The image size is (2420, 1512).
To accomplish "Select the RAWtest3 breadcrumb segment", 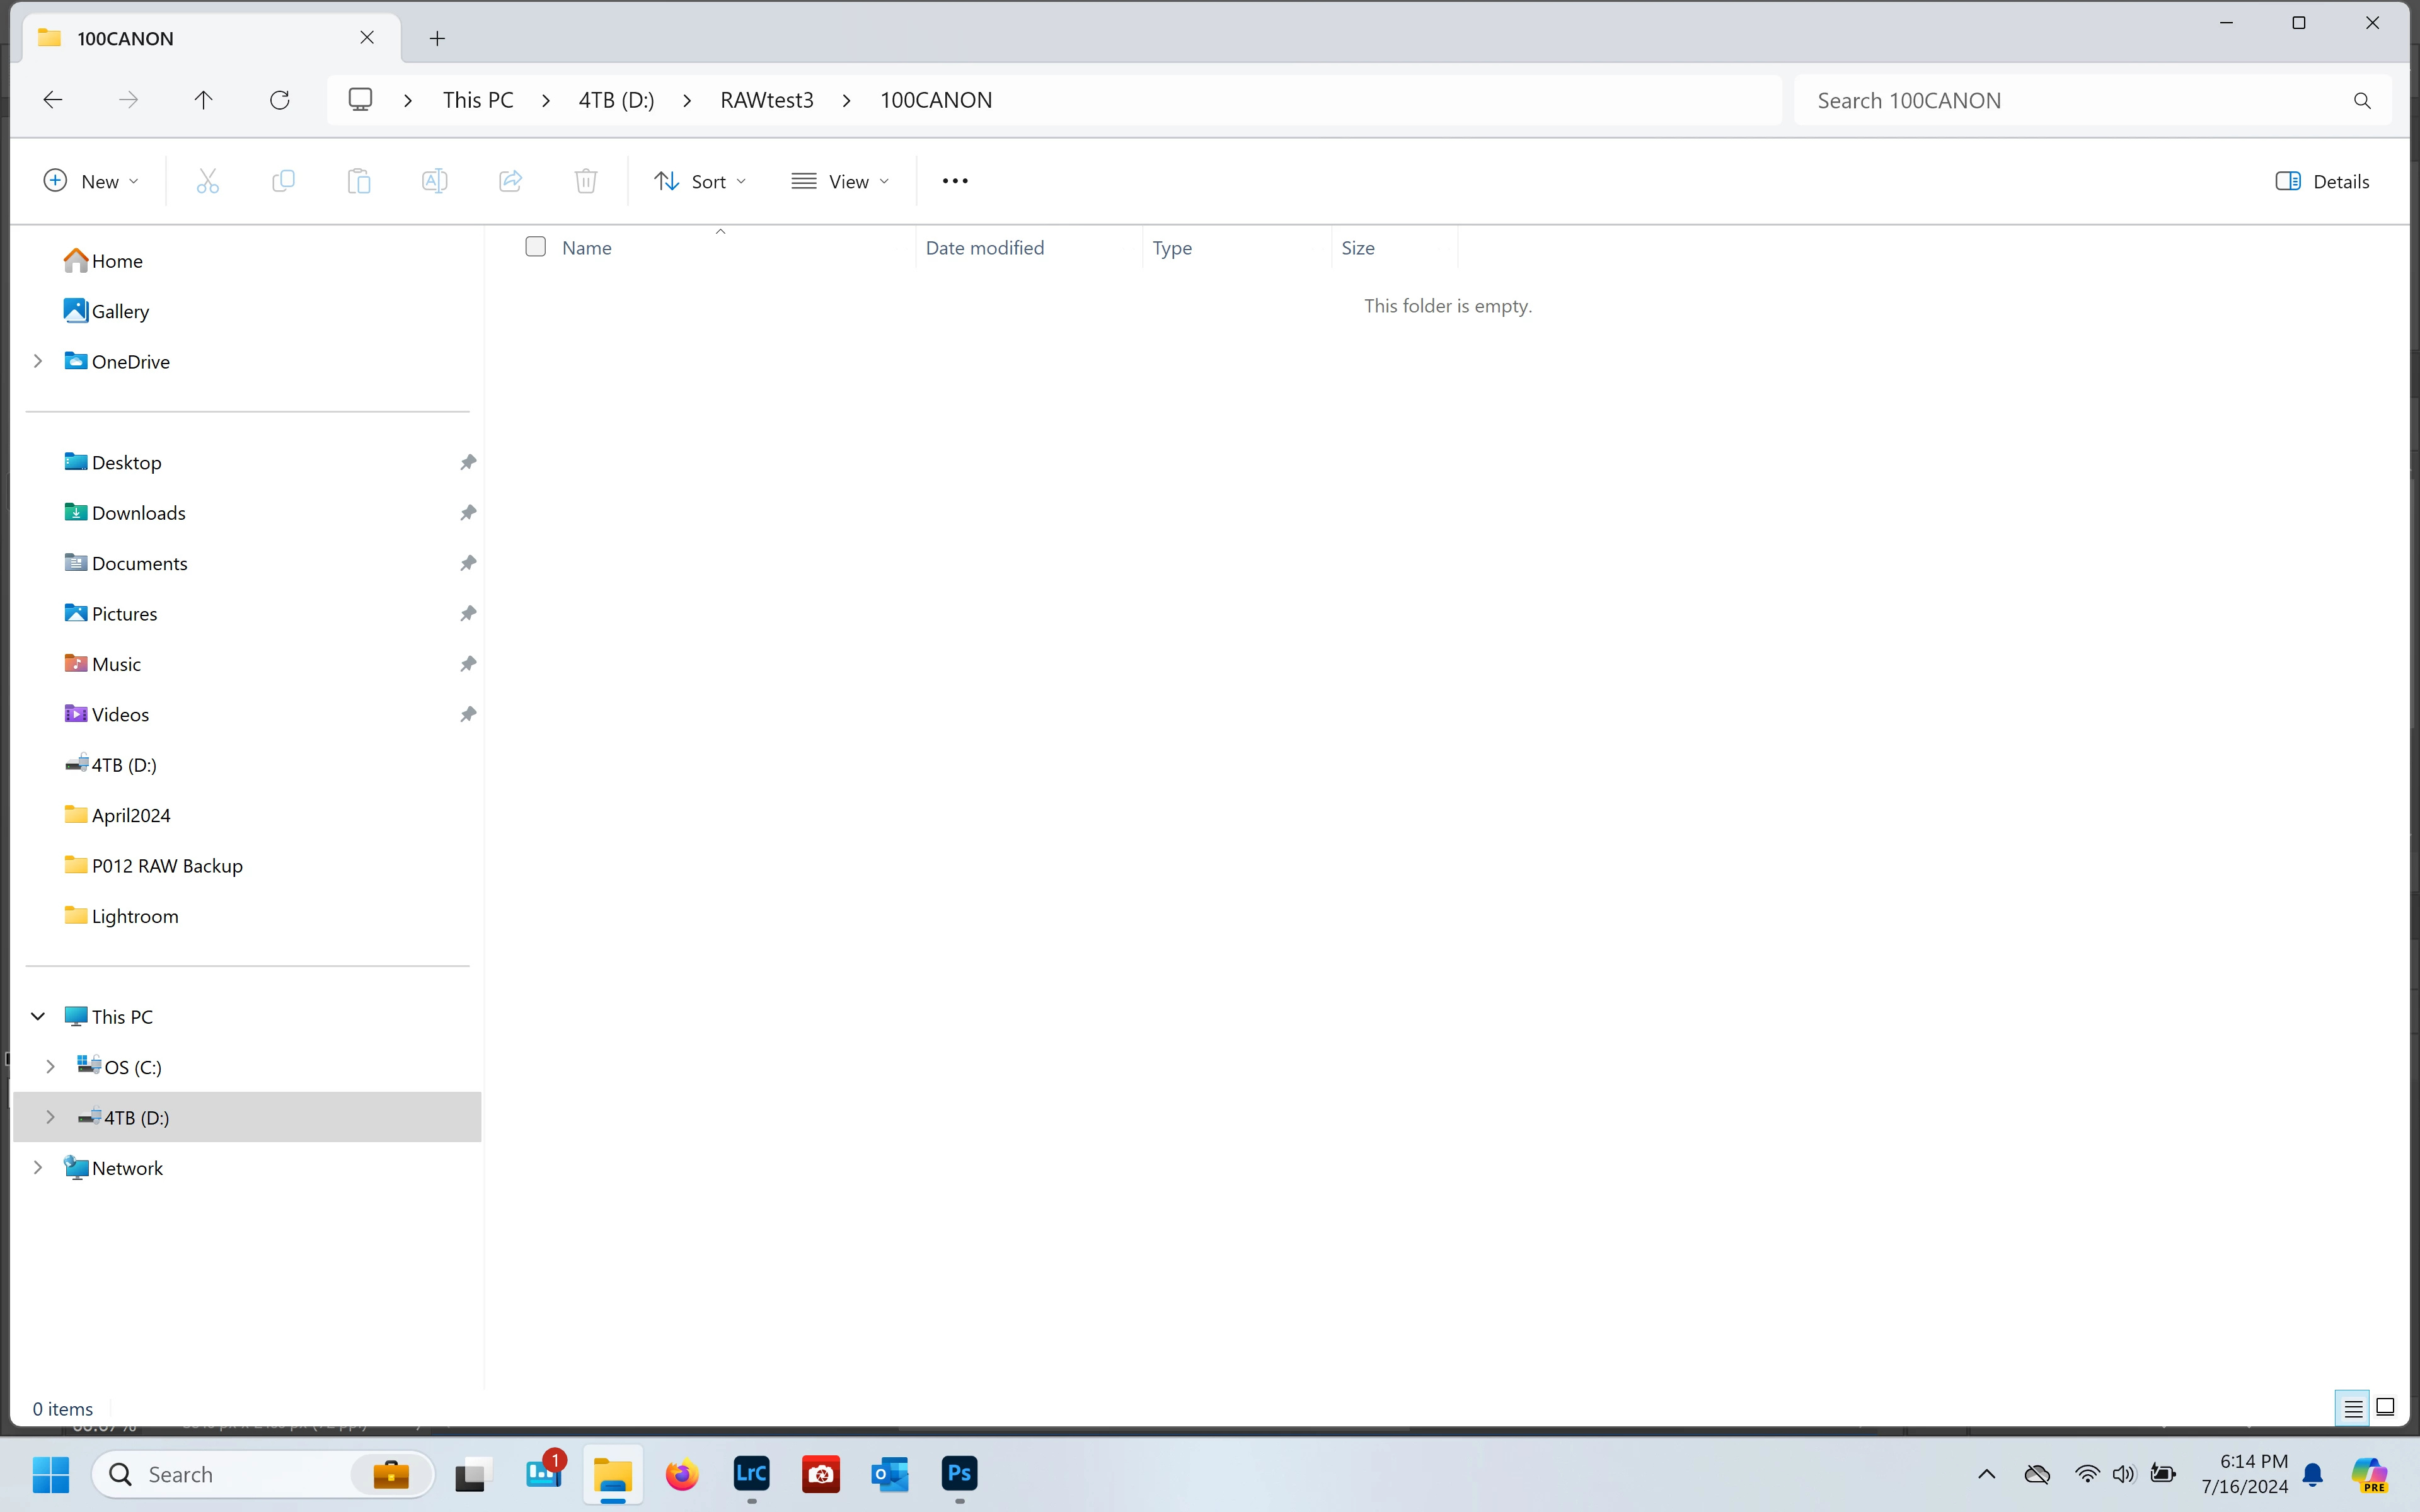I will [x=766, y=100].
